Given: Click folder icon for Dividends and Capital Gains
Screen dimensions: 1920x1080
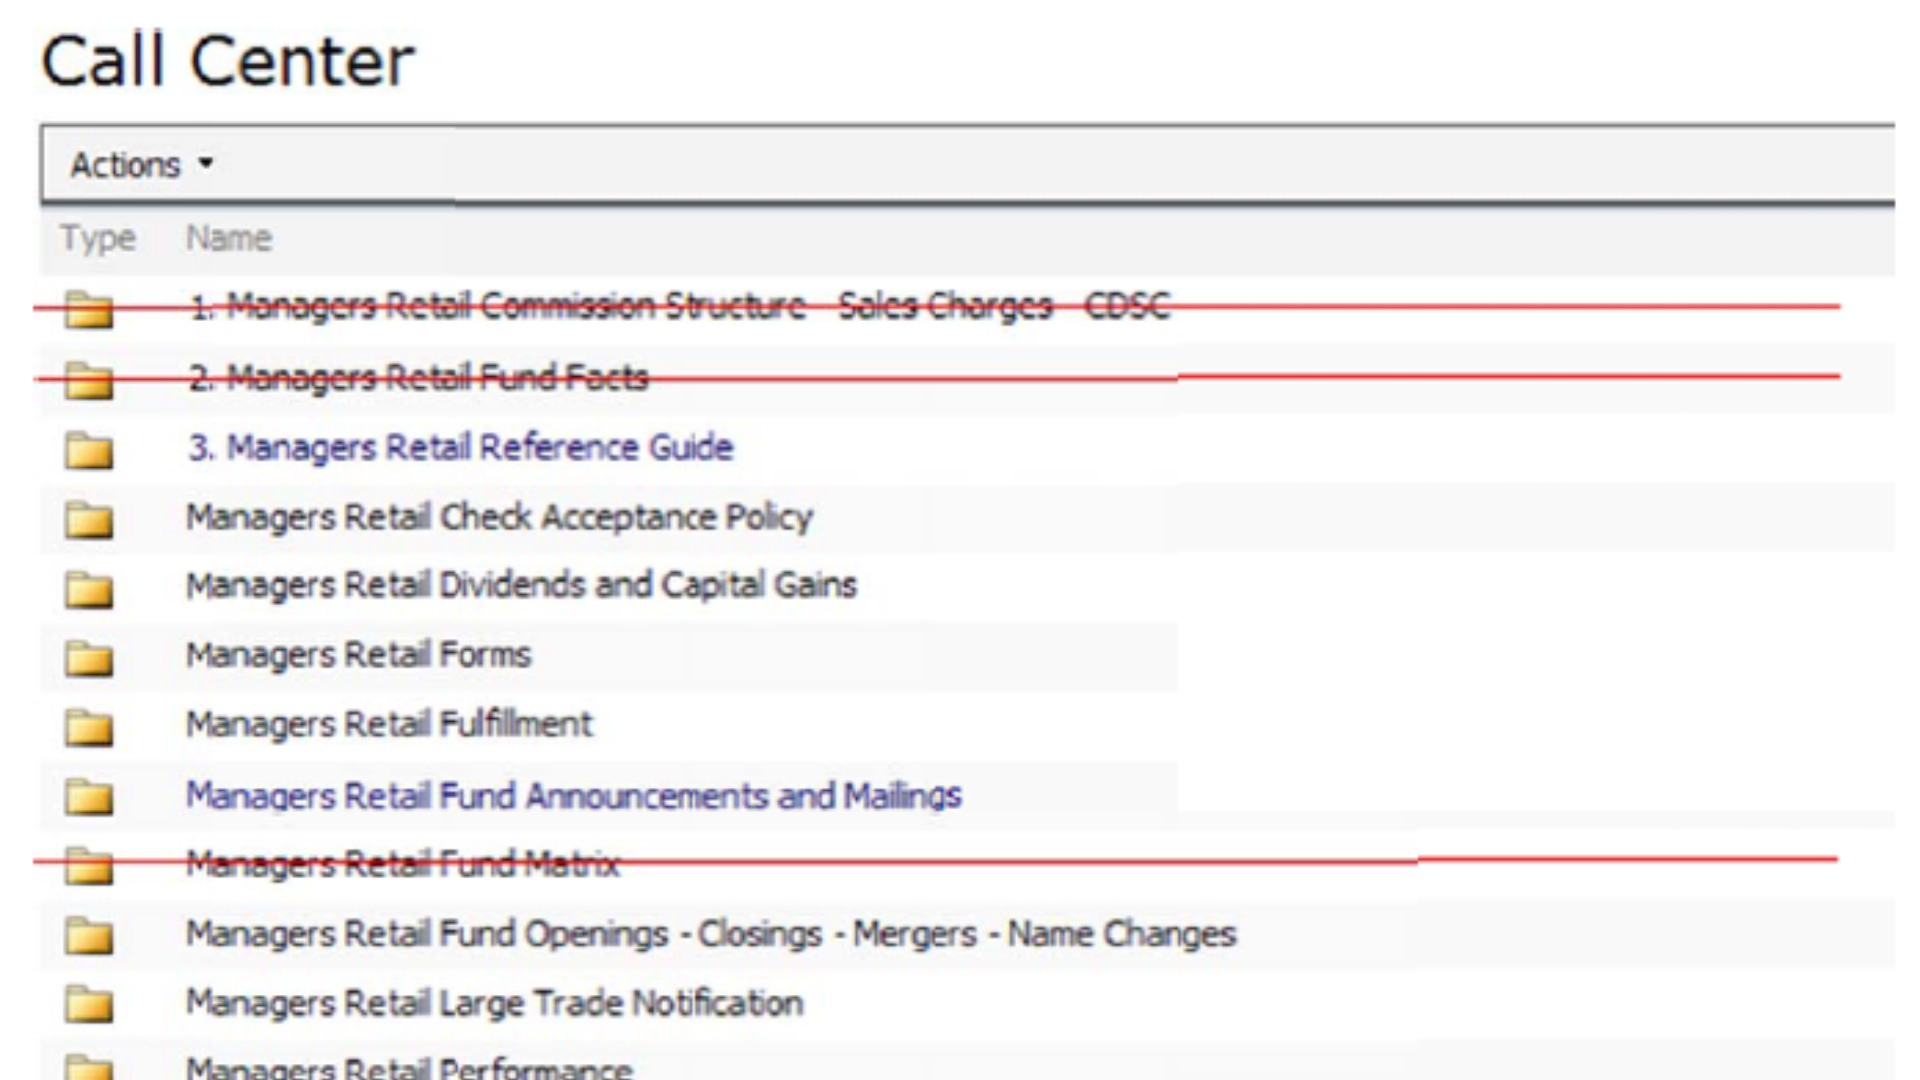Looking at the screenshot, I should [x=88, y=589].
